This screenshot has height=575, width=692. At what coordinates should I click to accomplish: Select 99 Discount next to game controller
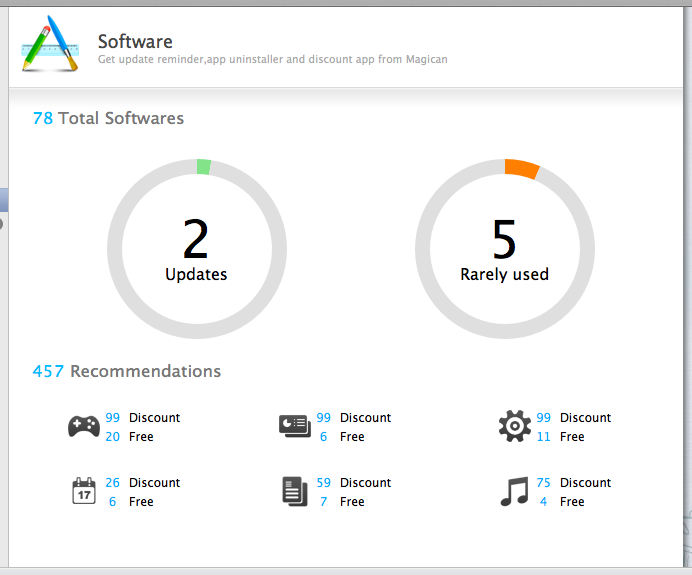[x=143, y=417]
